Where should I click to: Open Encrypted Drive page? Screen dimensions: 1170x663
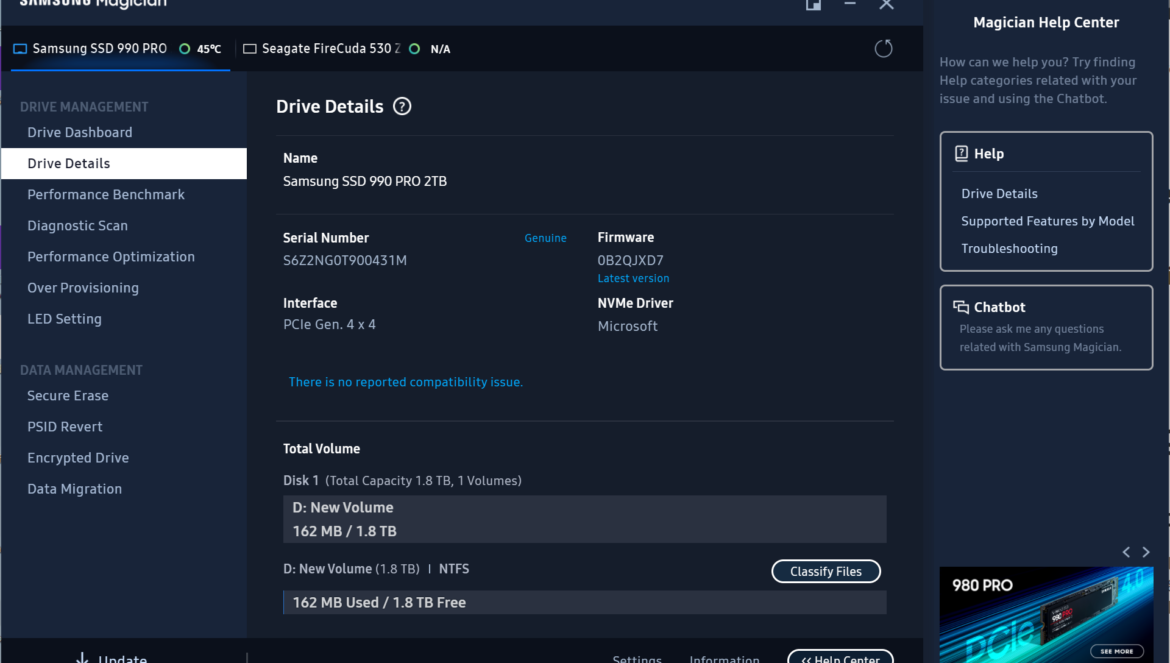[x=78, y=458]
